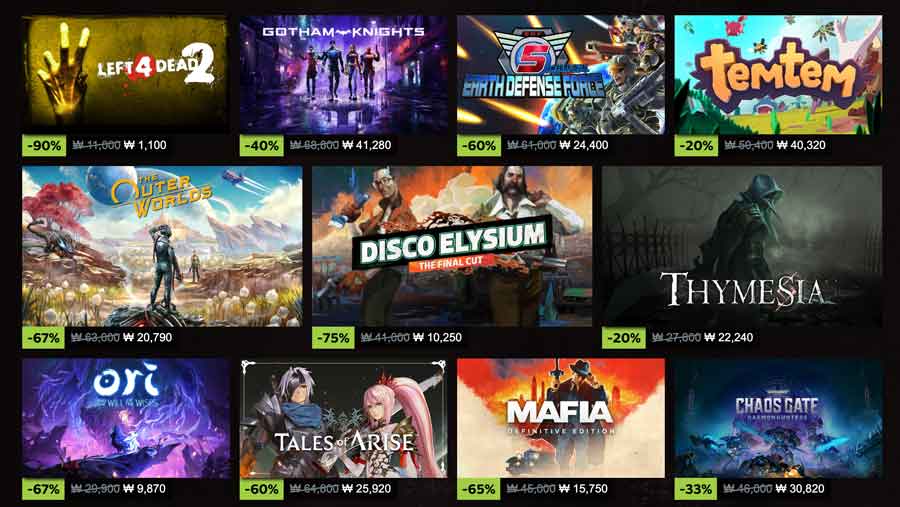This screenshot has height=507, width=900.
Task: Select the Earth Defense Force 5 tile
Action: pyautogui.click(x=561, y=74)
